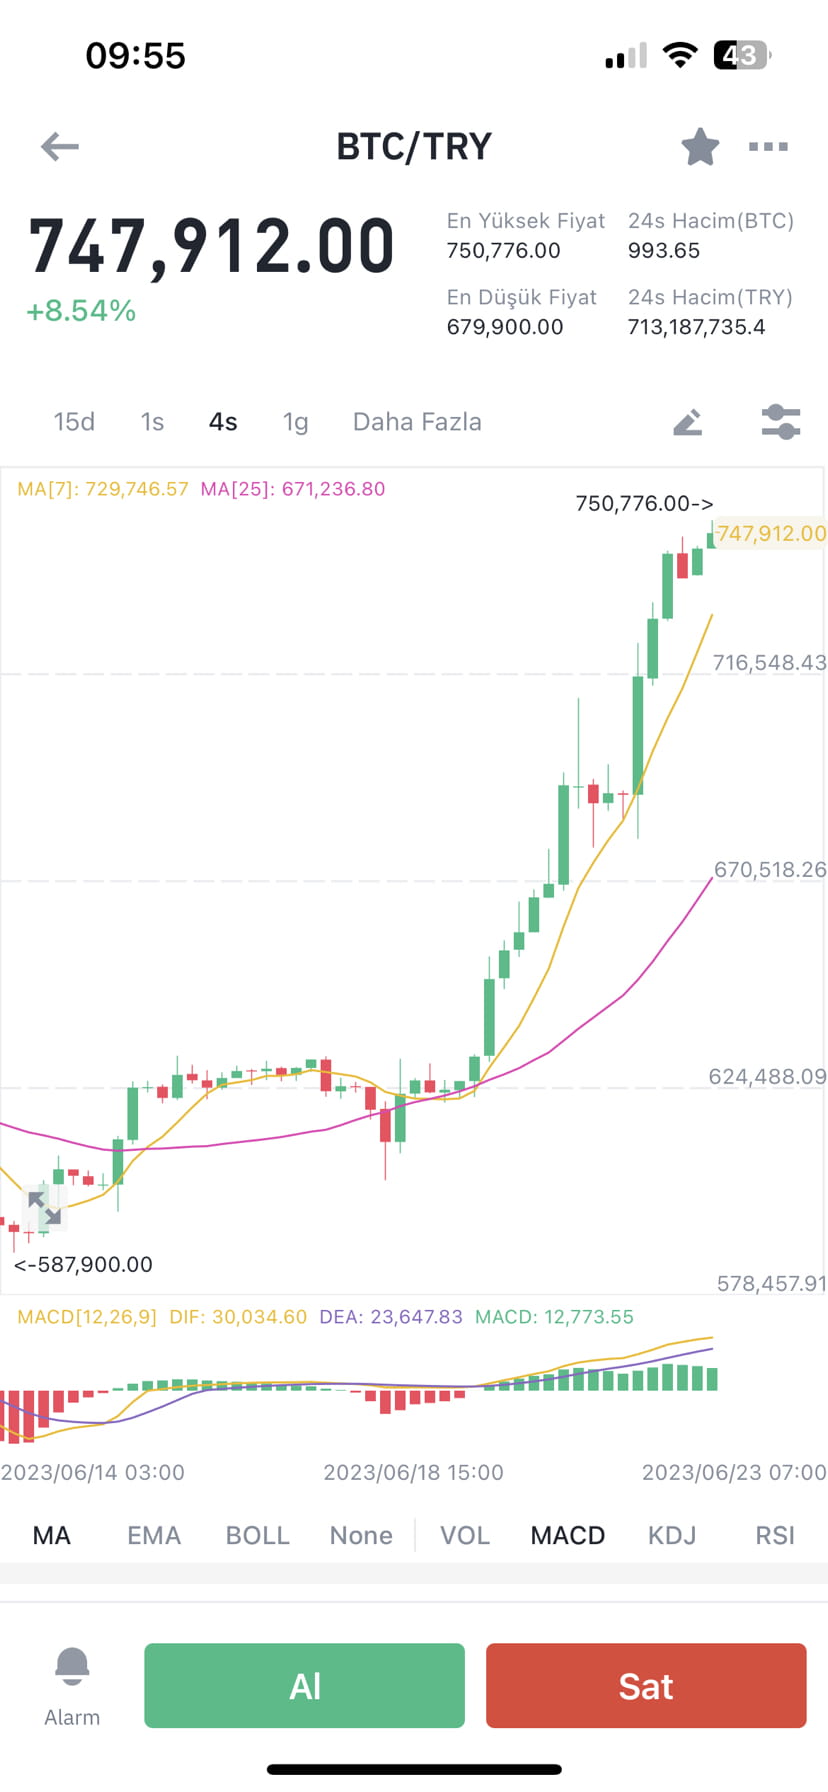
Task: Tap the current price 747,912.00 label
Action: [212, 243]
